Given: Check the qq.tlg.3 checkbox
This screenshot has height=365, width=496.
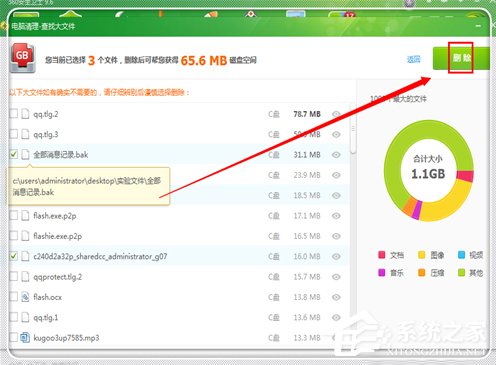Looking at the screenshot, I should pos(14,134).
